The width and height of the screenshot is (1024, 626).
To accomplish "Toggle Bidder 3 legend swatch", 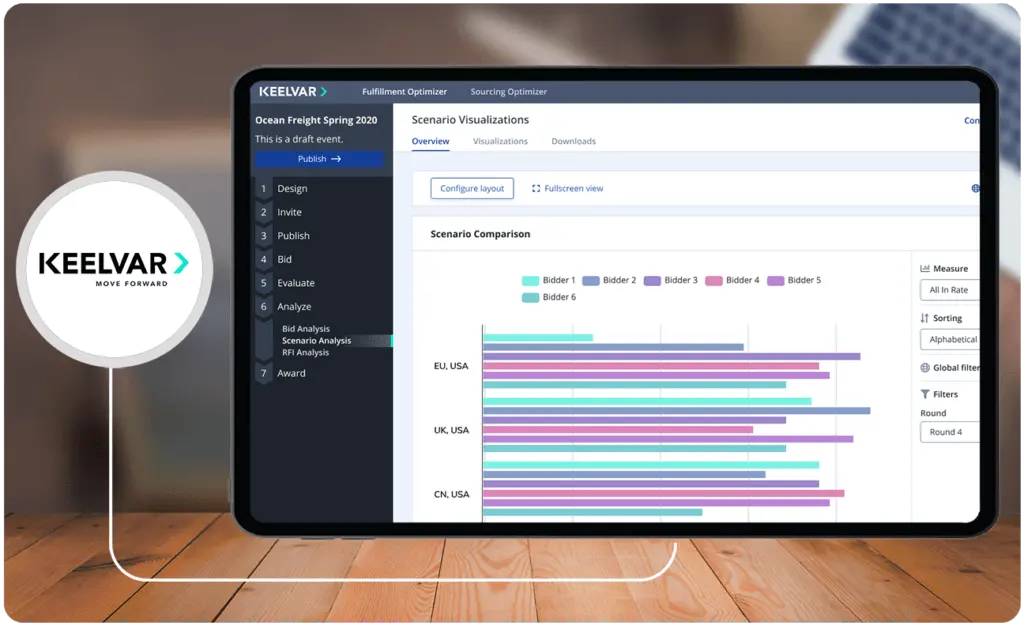I will [x=652, y=281].
